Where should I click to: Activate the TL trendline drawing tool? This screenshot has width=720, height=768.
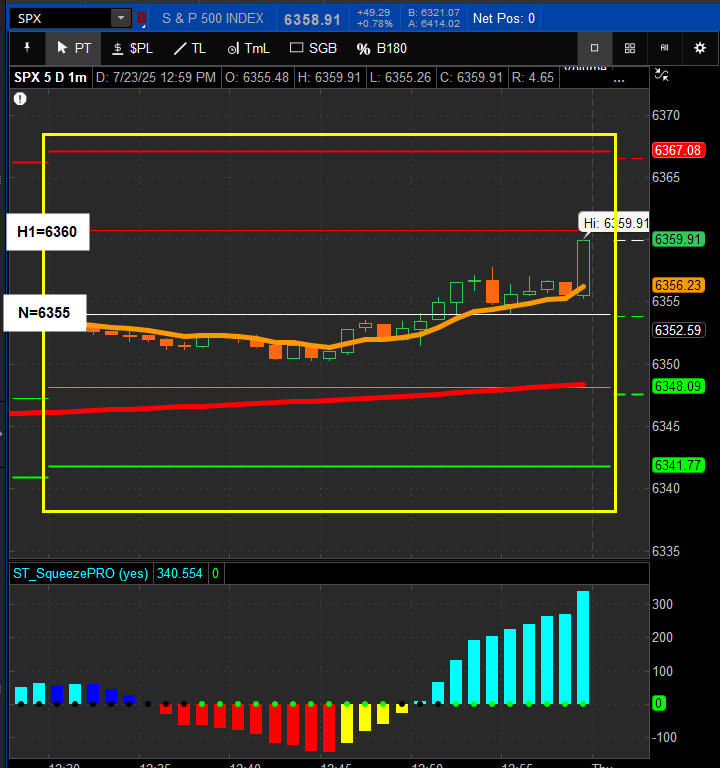click(x=190, y=48)
